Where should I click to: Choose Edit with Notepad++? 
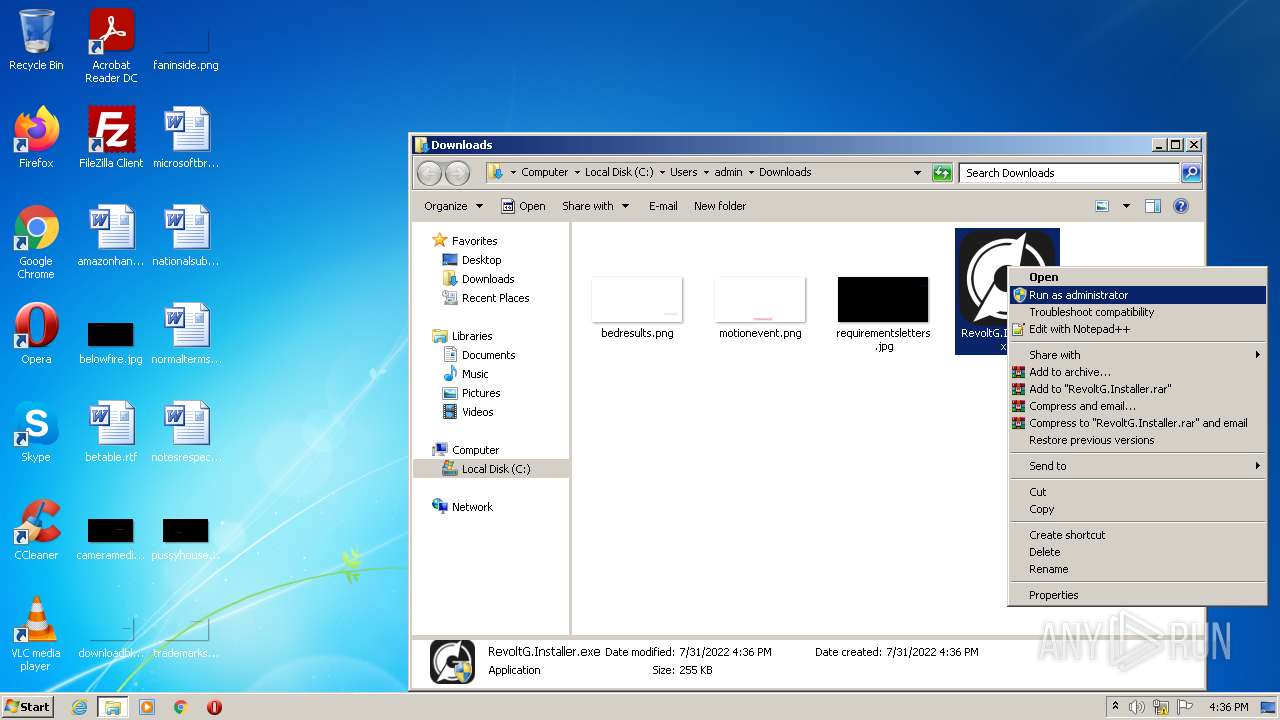[1138, 329]
